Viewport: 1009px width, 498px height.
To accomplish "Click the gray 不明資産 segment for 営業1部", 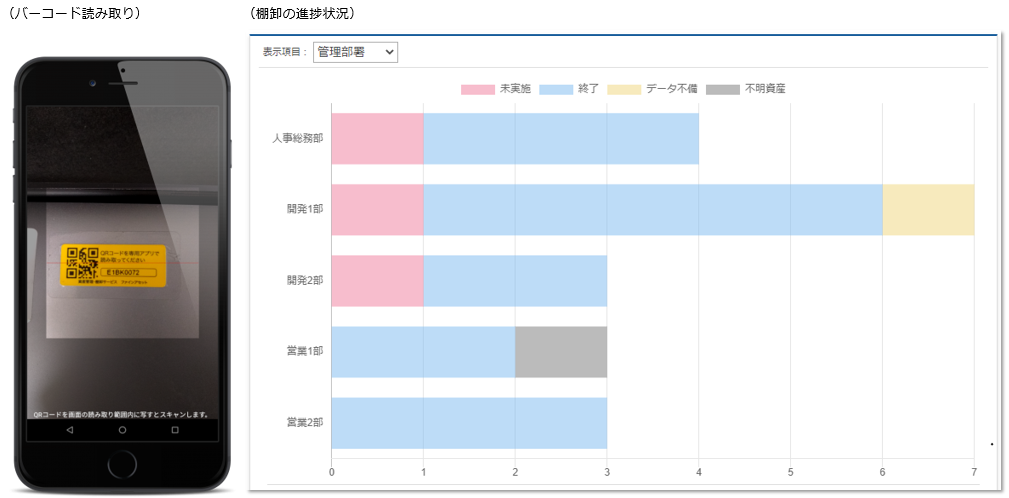I will 561,351.
